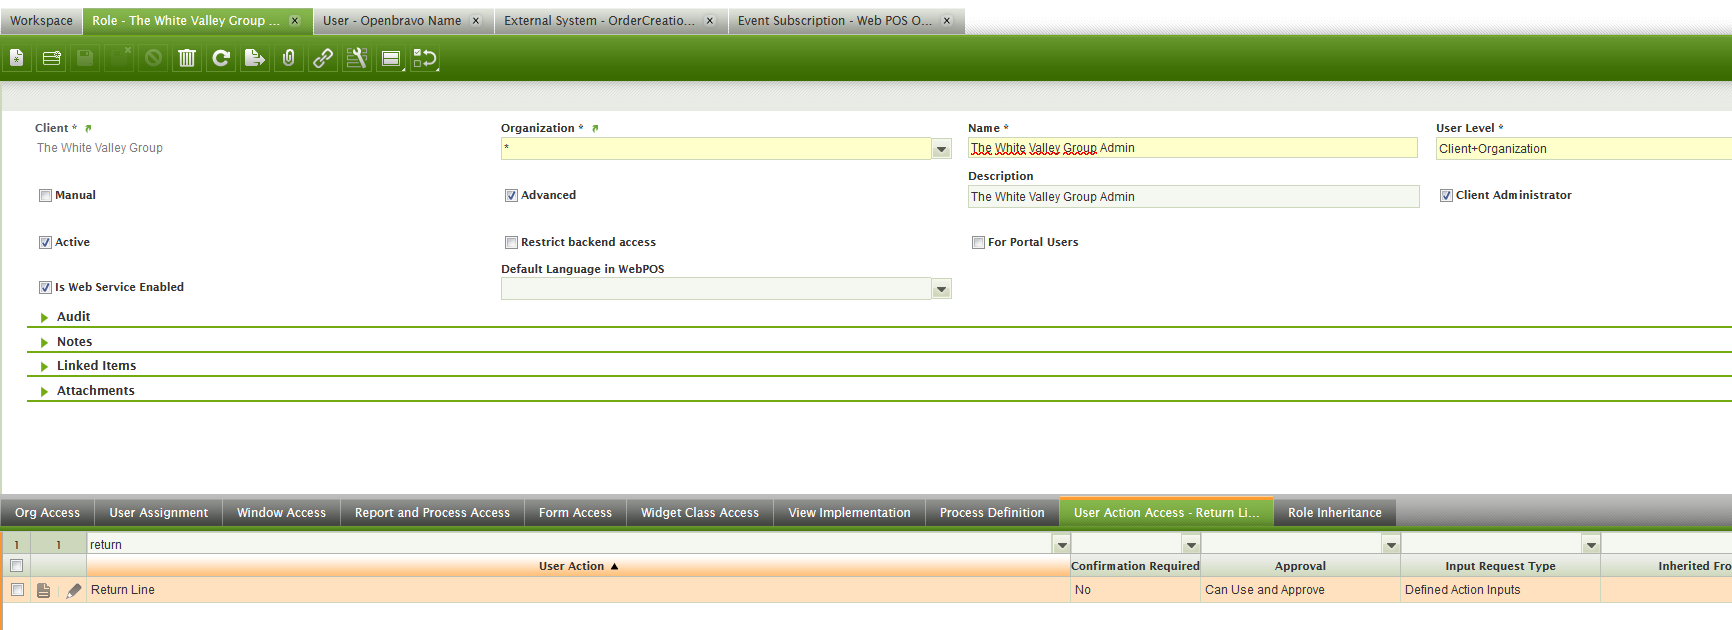Expand the Attachments section
The image size is (1732, 630).
[x=44, y=391]
